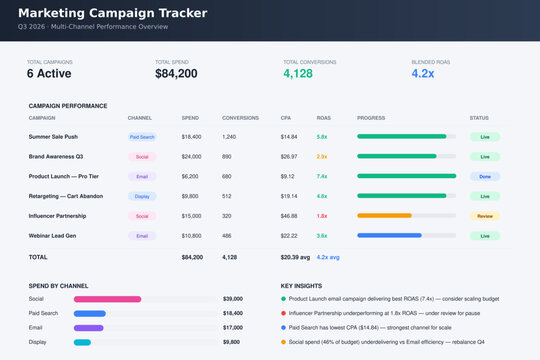
Task: Click the Campaign Performance section heading
Action: (68, 106)
